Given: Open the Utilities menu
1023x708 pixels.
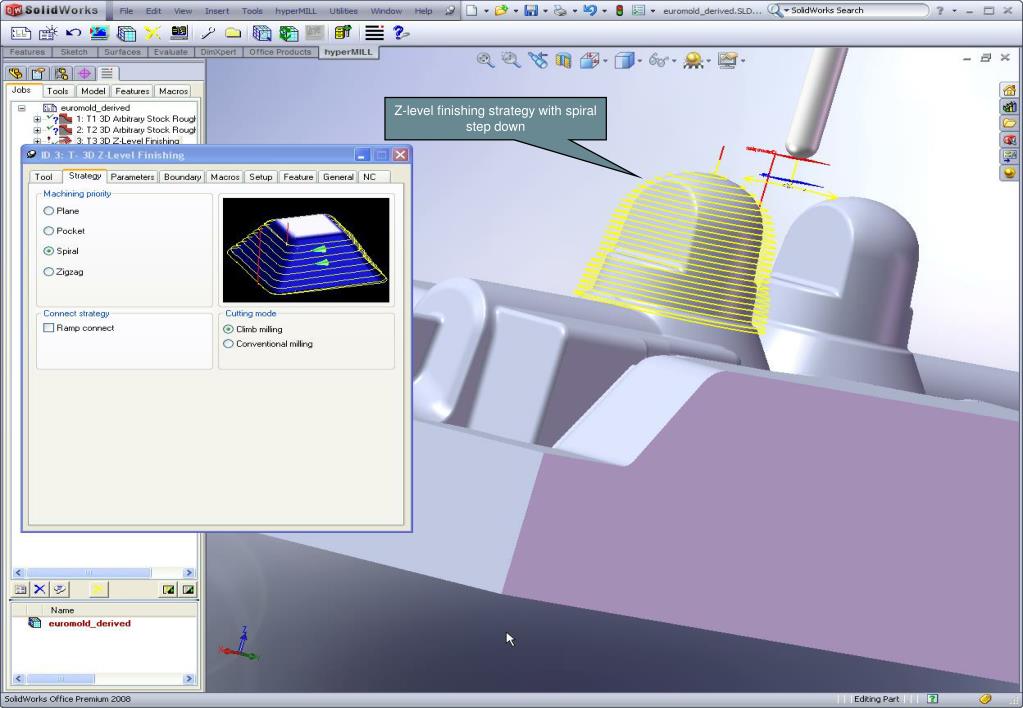Looking at the screenshot, I should (343, 11).
